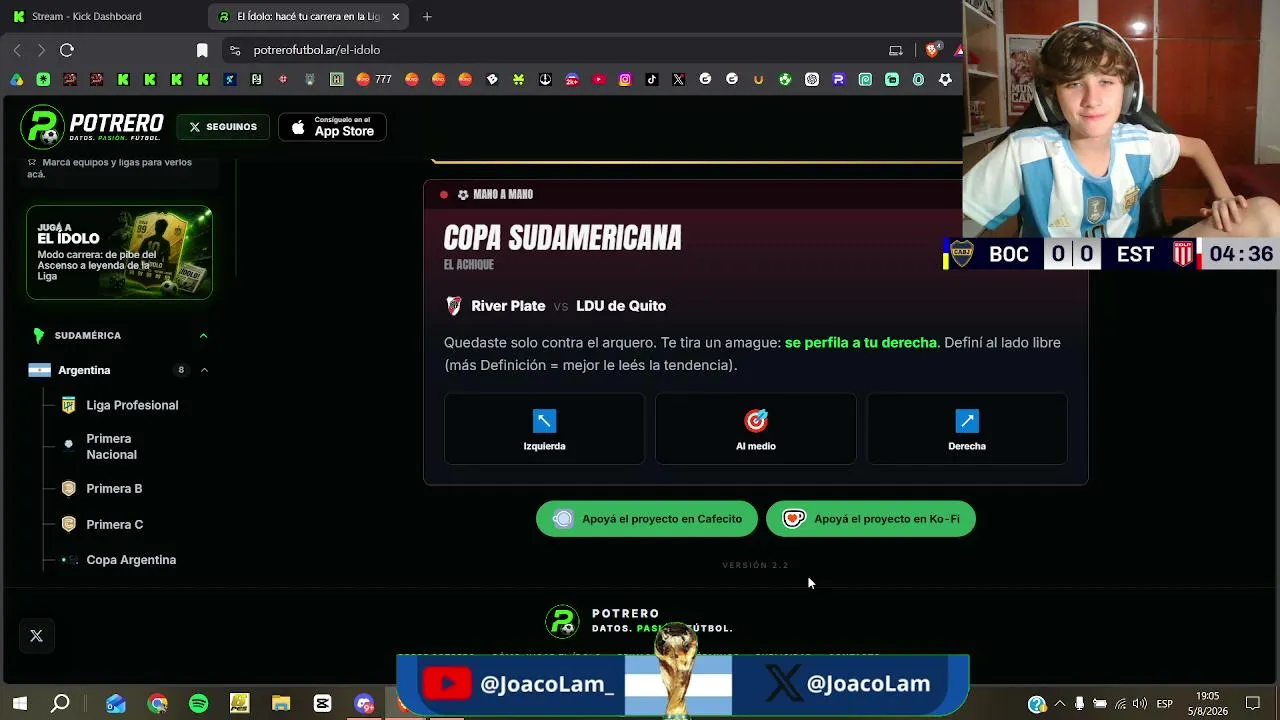Screen dimensions: 1280x720
Task: Open the X bookmark in the bookmarks bar
Action: click(x=679, y=79)
